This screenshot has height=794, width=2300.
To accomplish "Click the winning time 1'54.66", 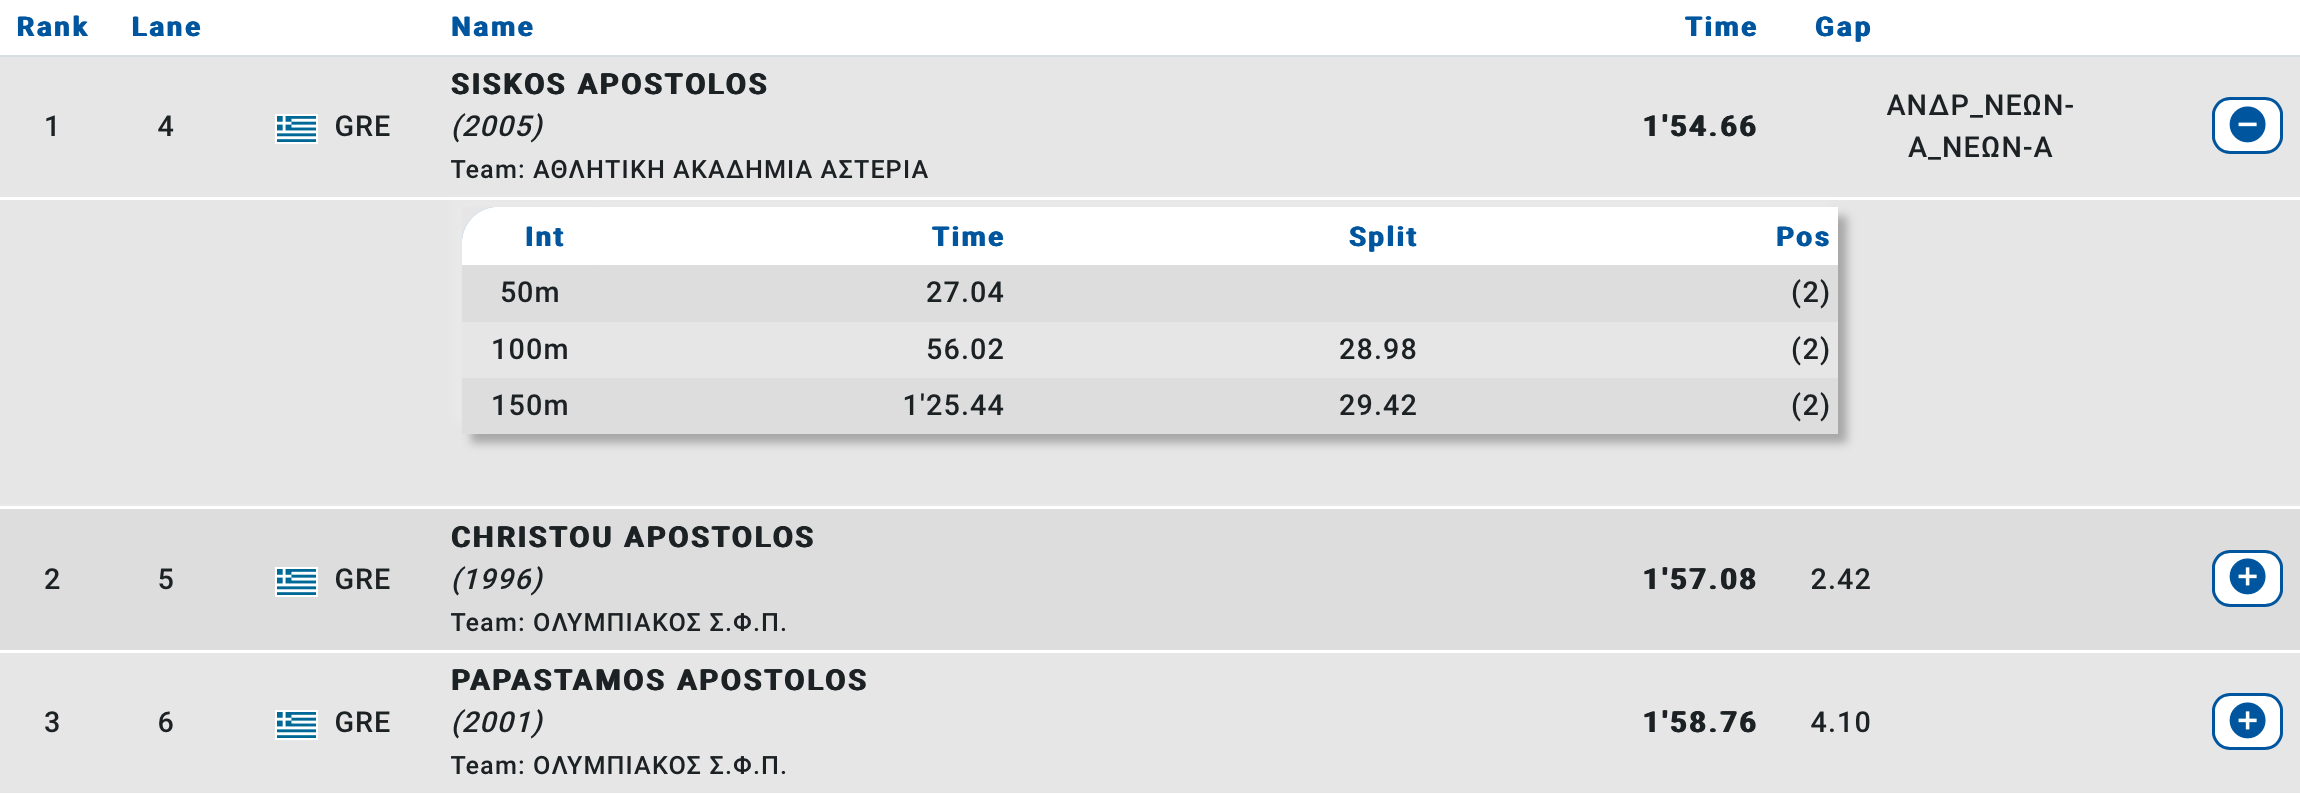I will pos(1699,126).
